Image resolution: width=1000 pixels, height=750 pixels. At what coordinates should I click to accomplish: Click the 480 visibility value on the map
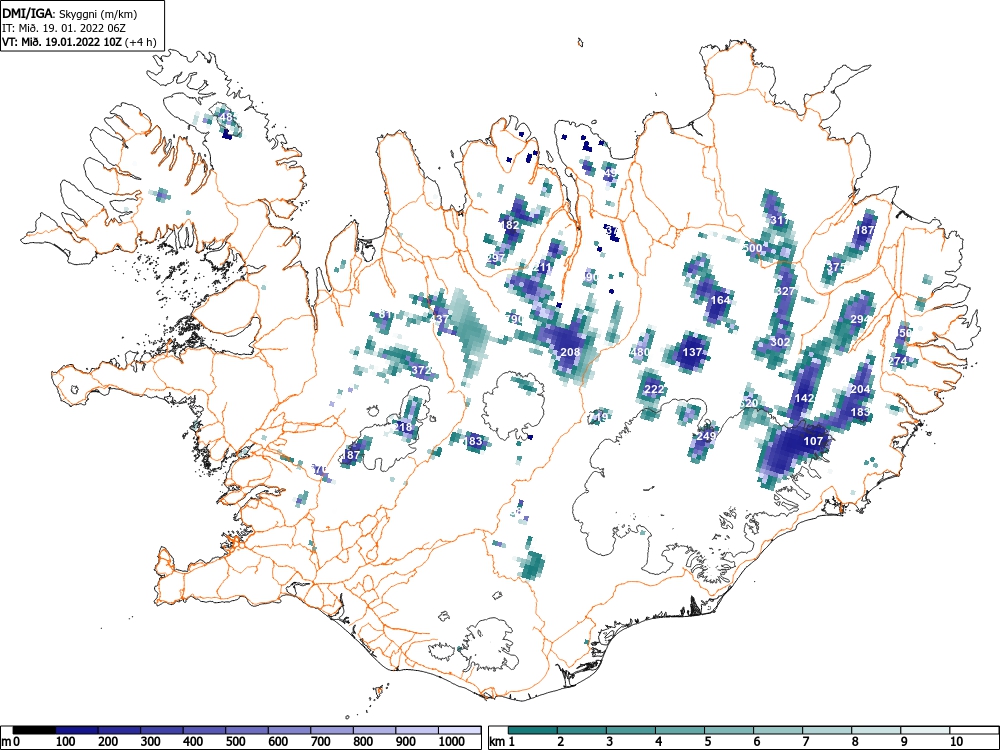[640, 352]
